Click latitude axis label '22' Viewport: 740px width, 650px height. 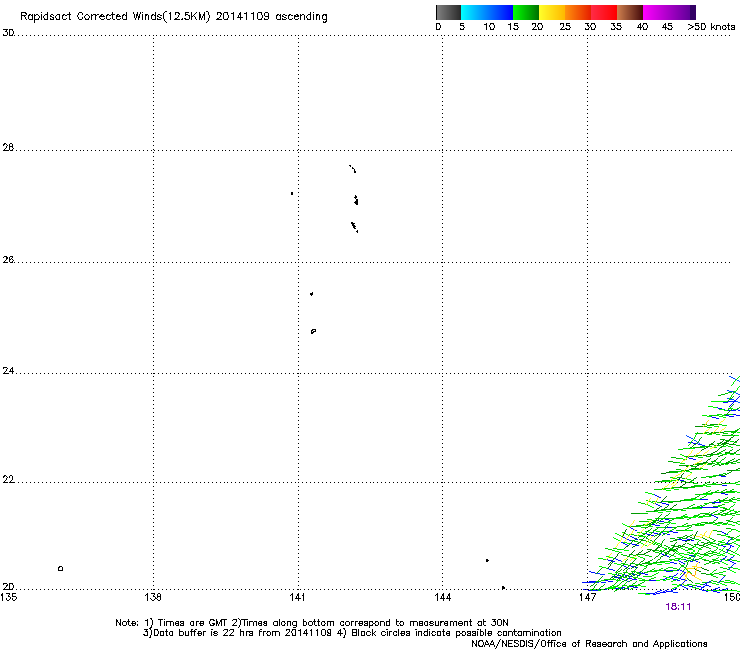8,480
